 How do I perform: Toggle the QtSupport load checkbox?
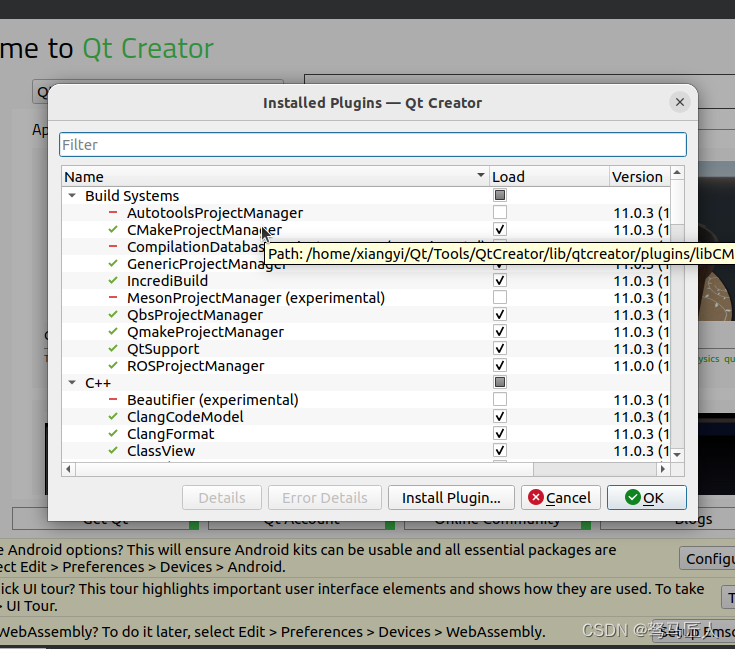500,348
